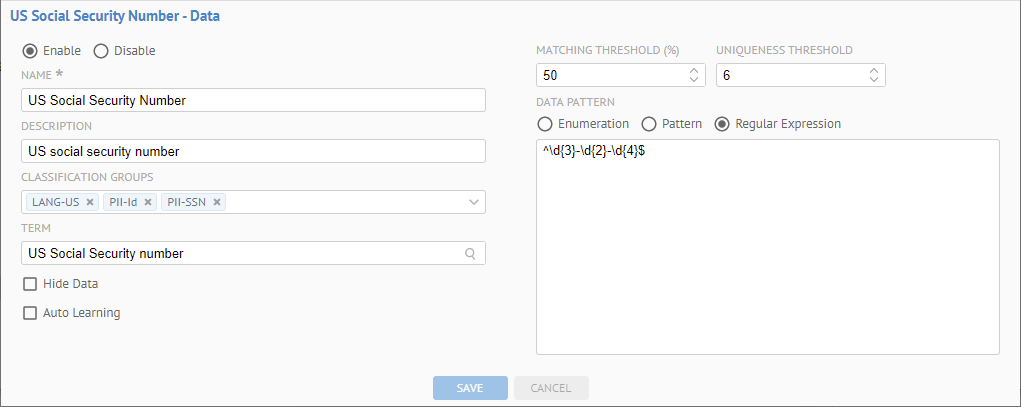Remove the LANG-US classification tag
This screenshot has height=407, width=1021.
pyautogui.click(x=90, y=202)
